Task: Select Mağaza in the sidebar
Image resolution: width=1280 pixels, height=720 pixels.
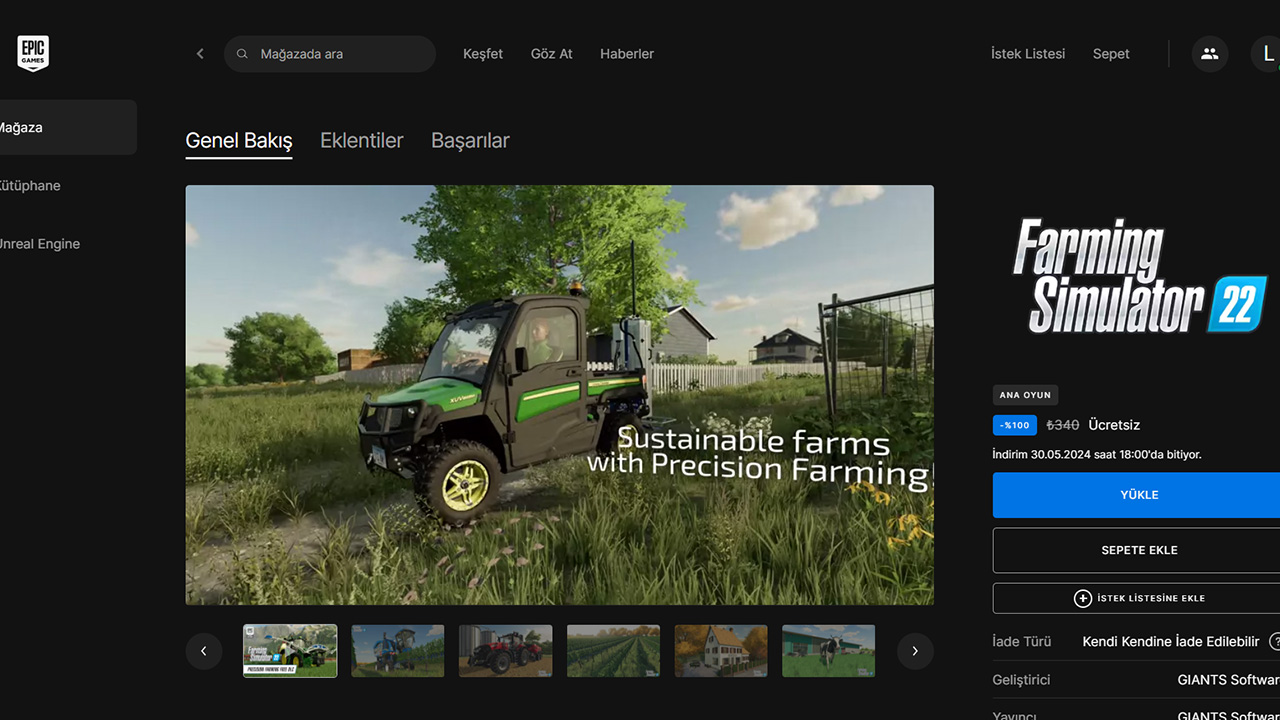Action: point(68,127)
